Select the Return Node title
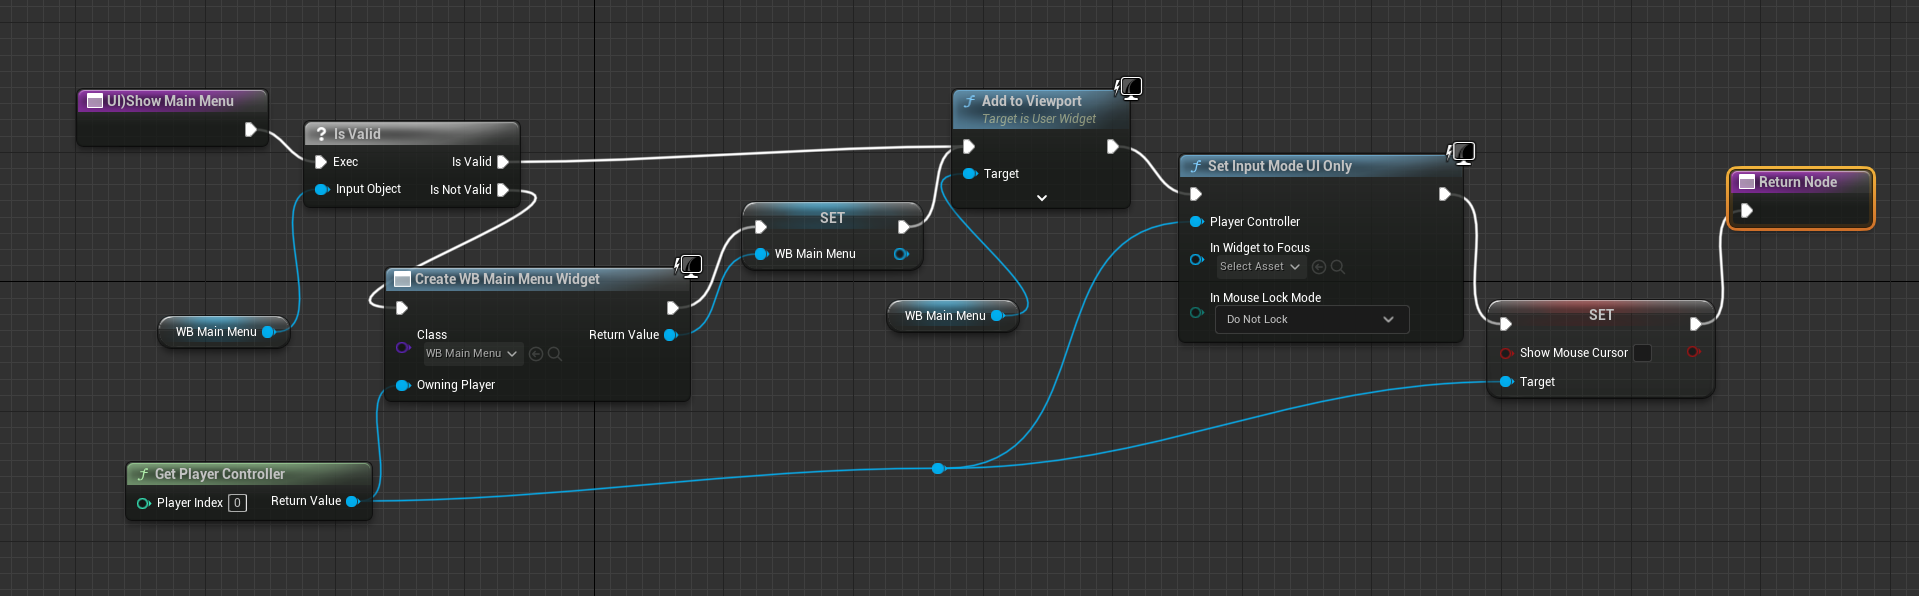 pos(1798,182)
